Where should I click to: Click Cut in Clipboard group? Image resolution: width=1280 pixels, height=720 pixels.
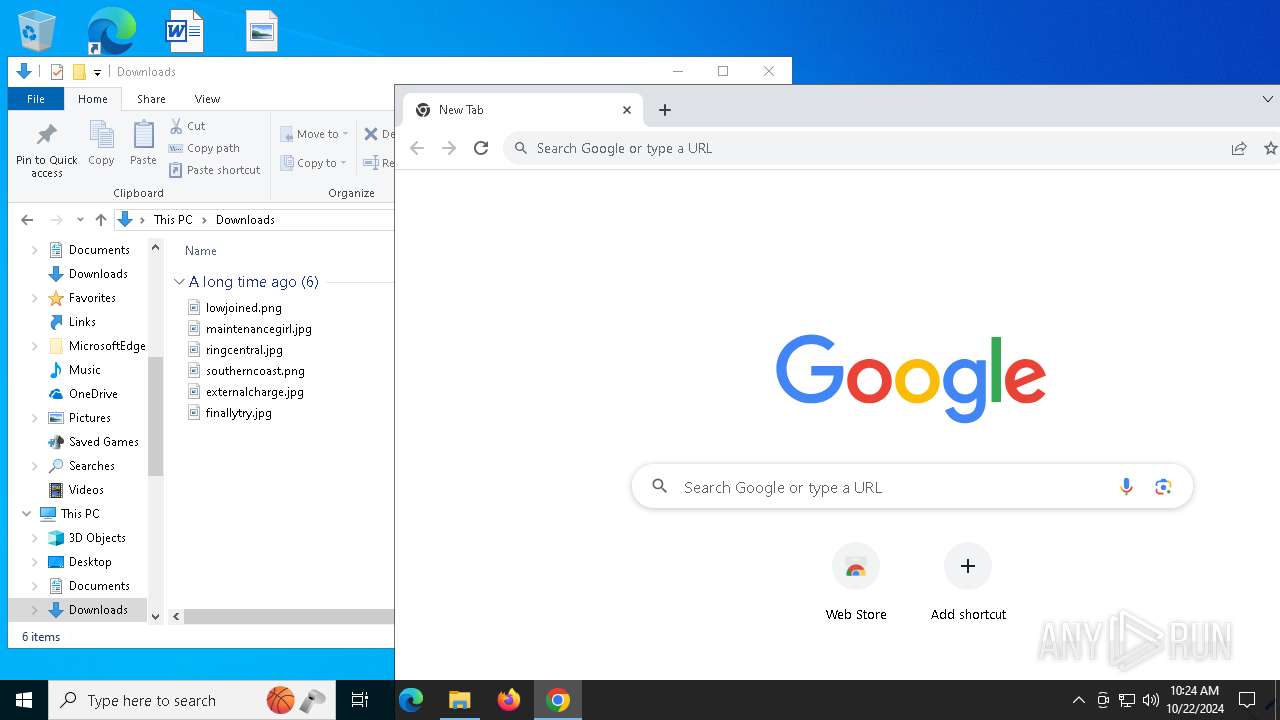coord(188,126)
